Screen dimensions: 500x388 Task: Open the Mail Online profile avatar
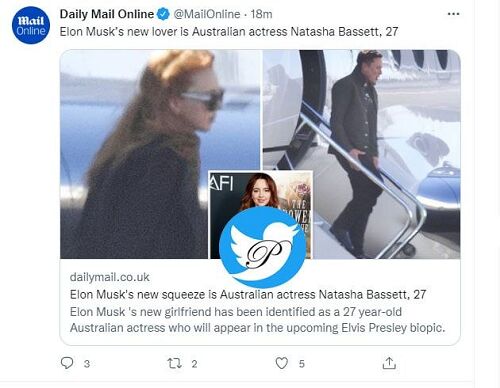click(31, 25)
